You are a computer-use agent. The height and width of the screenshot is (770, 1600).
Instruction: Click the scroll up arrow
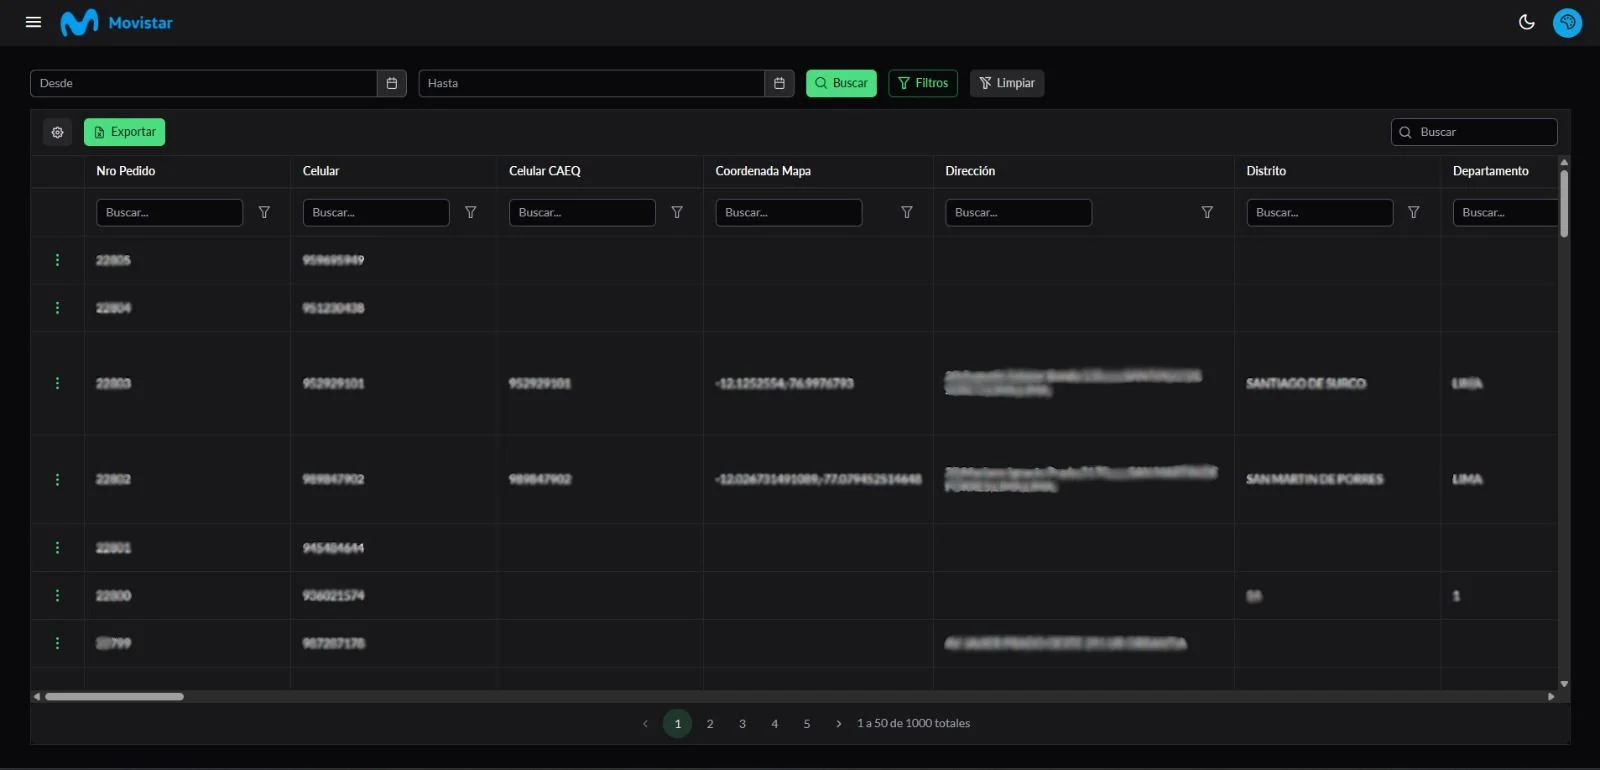point(1563,161)
